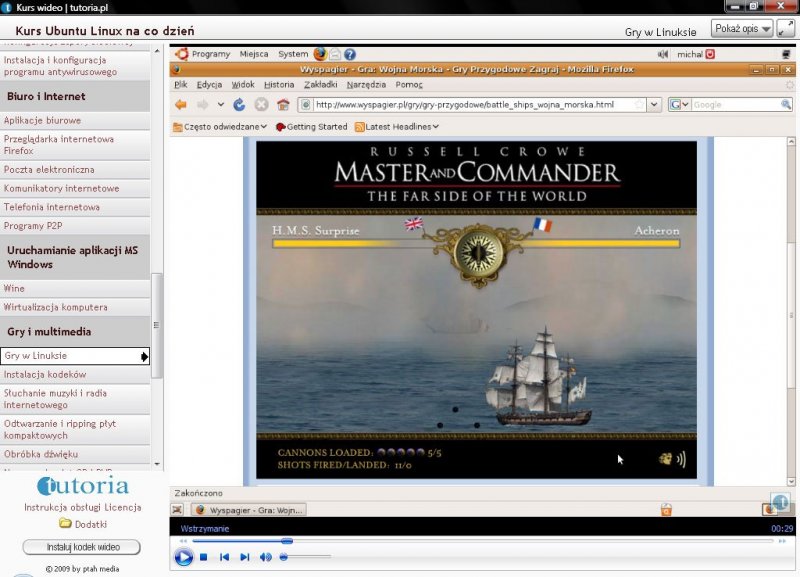Select Instalacja kodeków lesson in sidebar
This screenshot has width=800, height=577.
click(45, 374)
